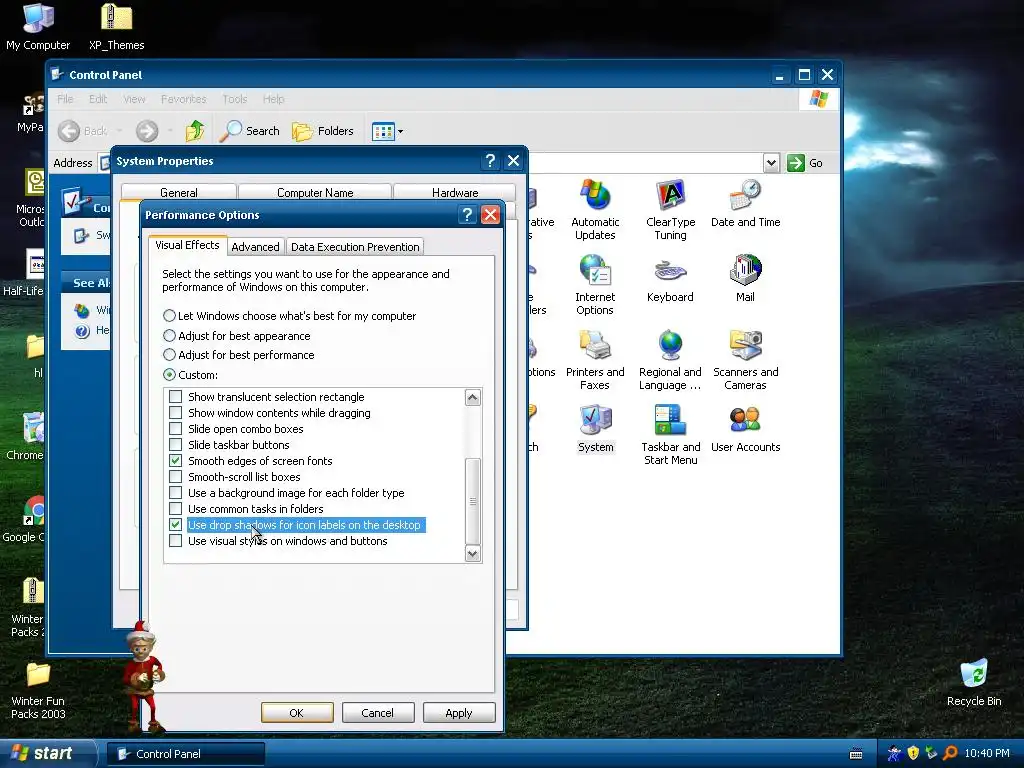Click the Performance Options help question mark
The image size is (1024, 768).
467,215
